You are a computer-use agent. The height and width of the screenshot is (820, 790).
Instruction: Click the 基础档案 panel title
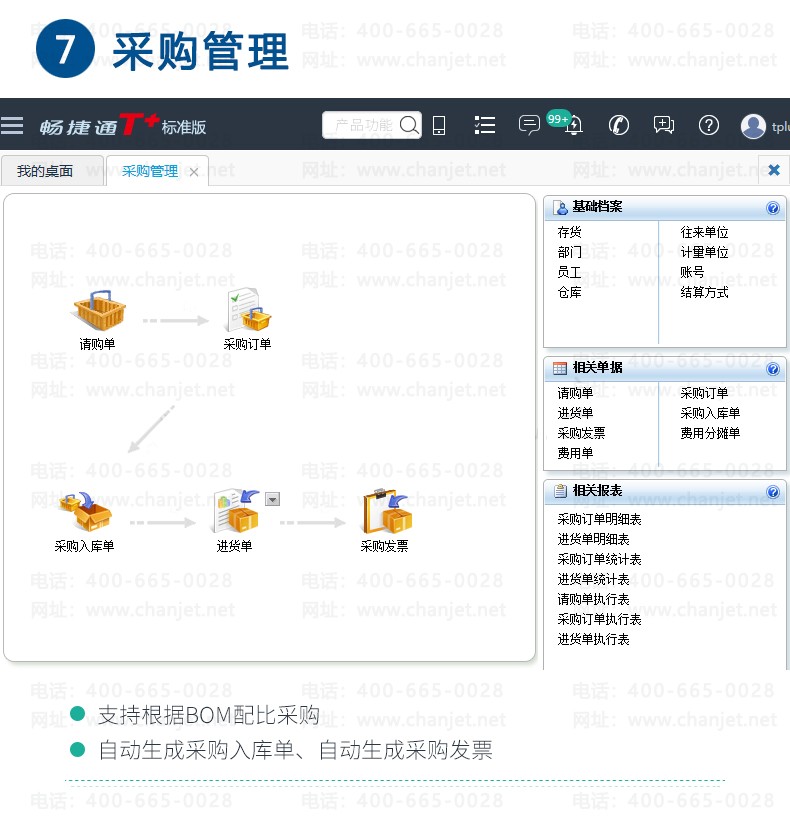pos(597,207)
